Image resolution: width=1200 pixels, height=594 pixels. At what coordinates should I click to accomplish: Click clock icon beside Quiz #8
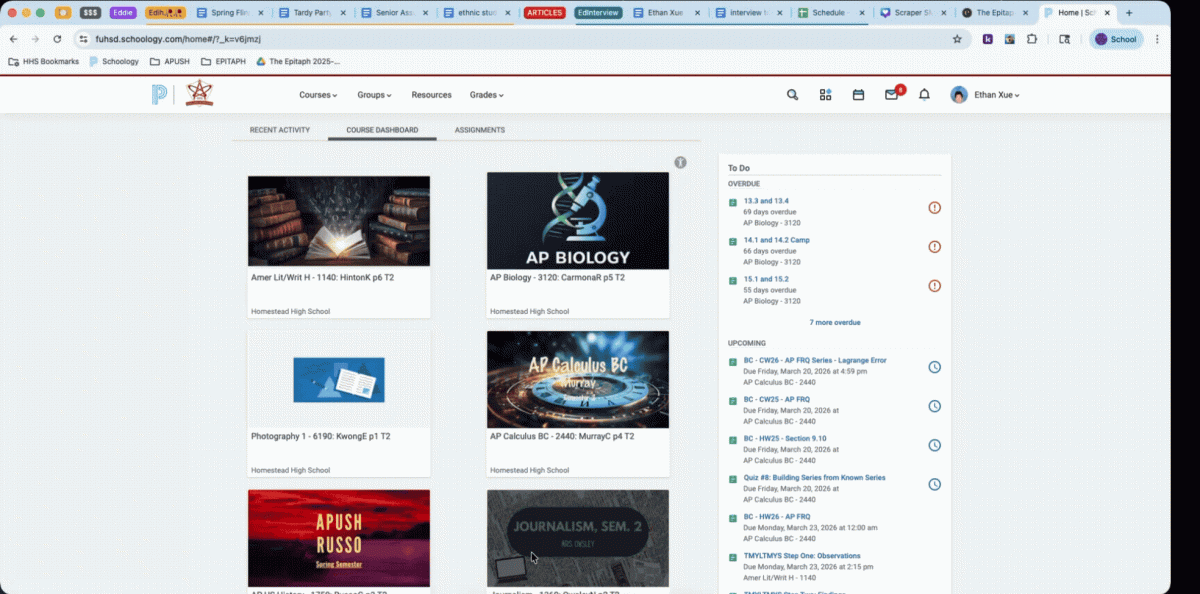click(x=935, y=484)
